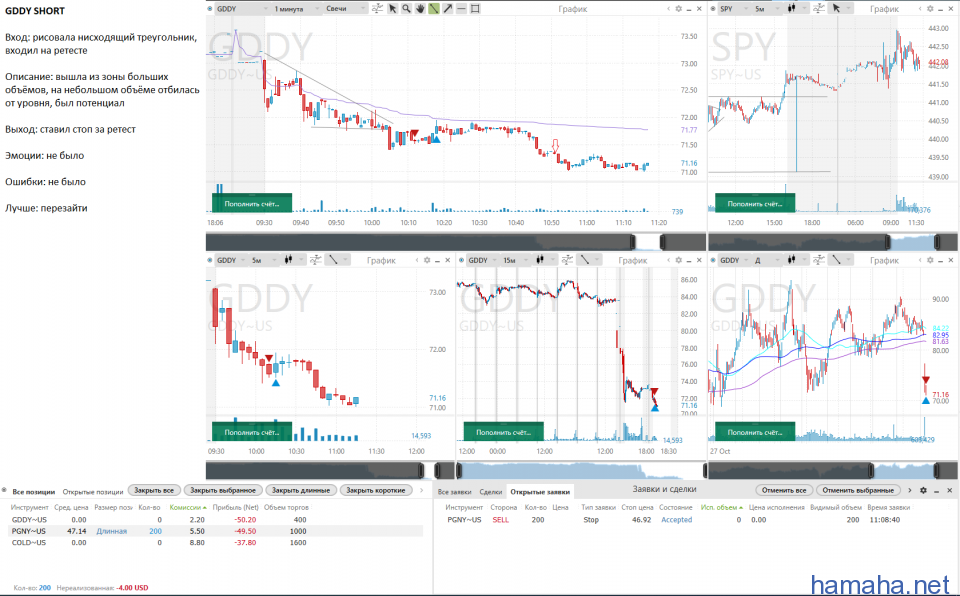The image size is (960, 596).
Task: Click the right range handle under the daily chart
Action: coord(937,470)
